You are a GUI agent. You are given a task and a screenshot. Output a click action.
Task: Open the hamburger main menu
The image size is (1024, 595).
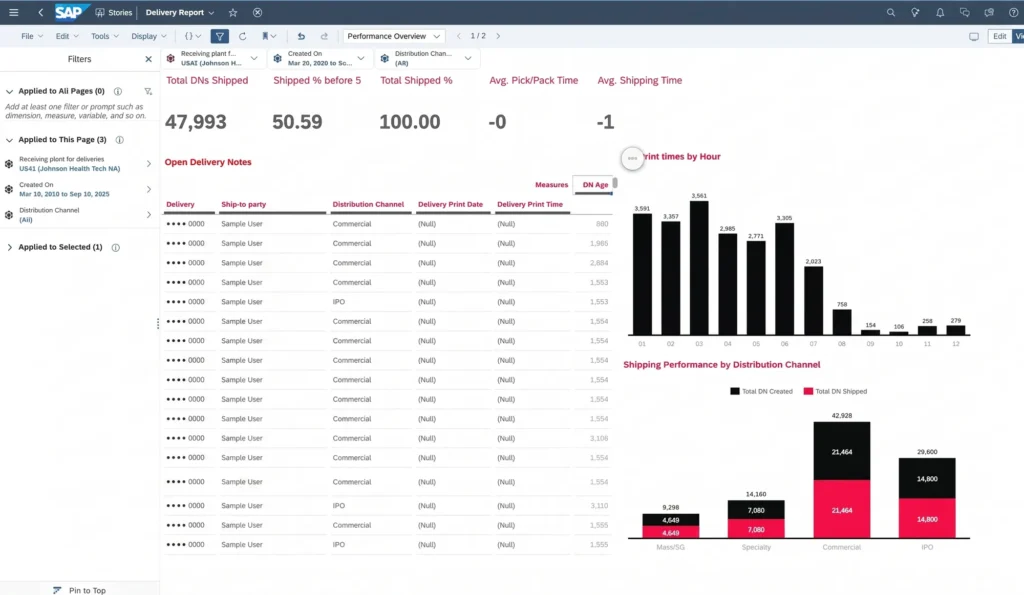[x=14, y=12]
